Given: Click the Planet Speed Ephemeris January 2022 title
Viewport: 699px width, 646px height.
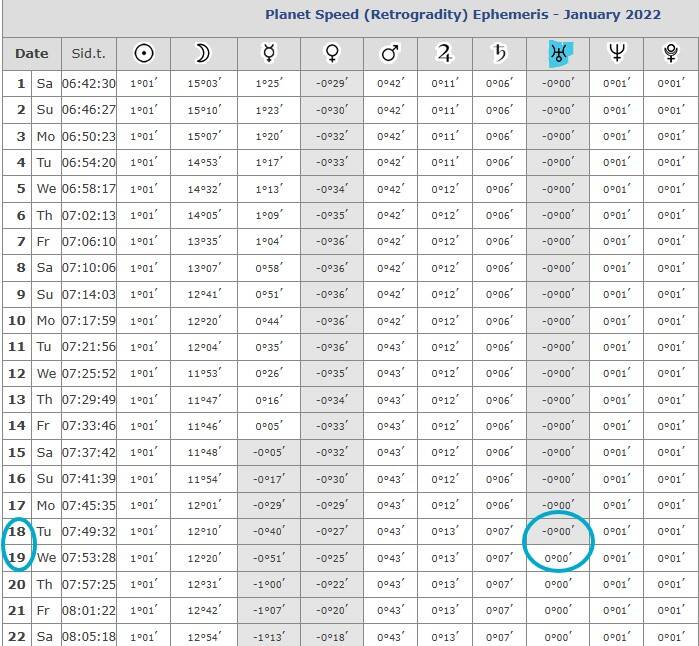Looking at the screenshot, I should pos(463,14).
